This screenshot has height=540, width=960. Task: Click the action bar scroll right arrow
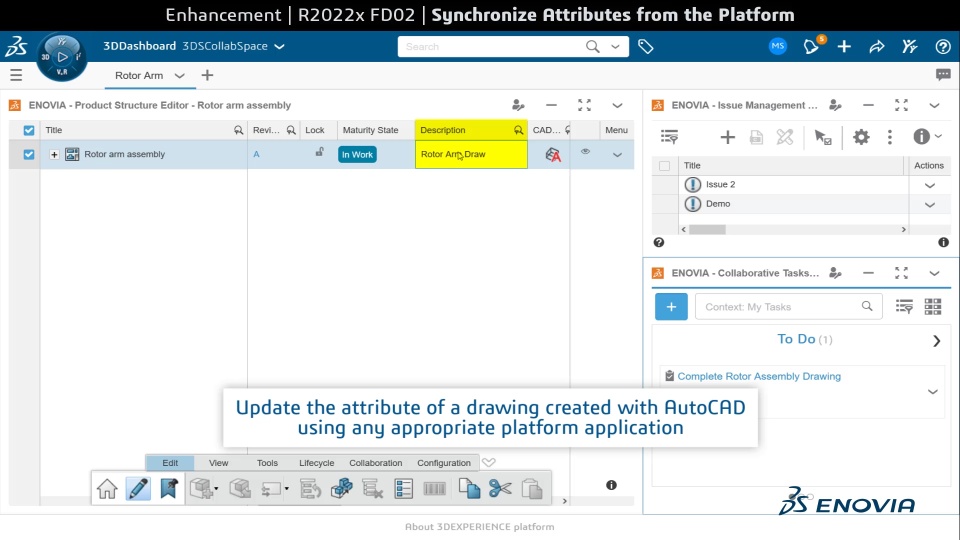click(x=564, y=501)
